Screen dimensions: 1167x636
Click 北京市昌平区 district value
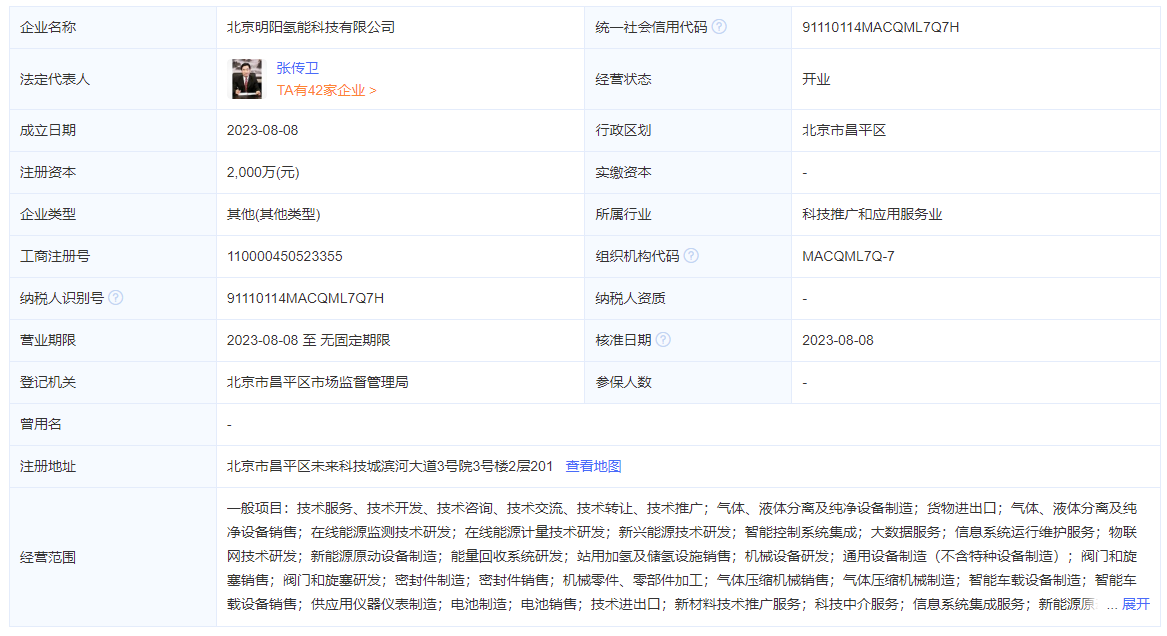(844, 130)
